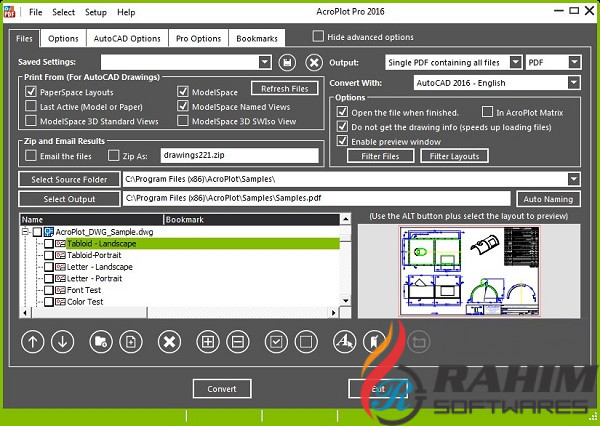The image size is (600, 426).
Task: Enable ModelSpace 3D Standard Views checkbox
Action: pyautogui.click(x=31, y=121)
